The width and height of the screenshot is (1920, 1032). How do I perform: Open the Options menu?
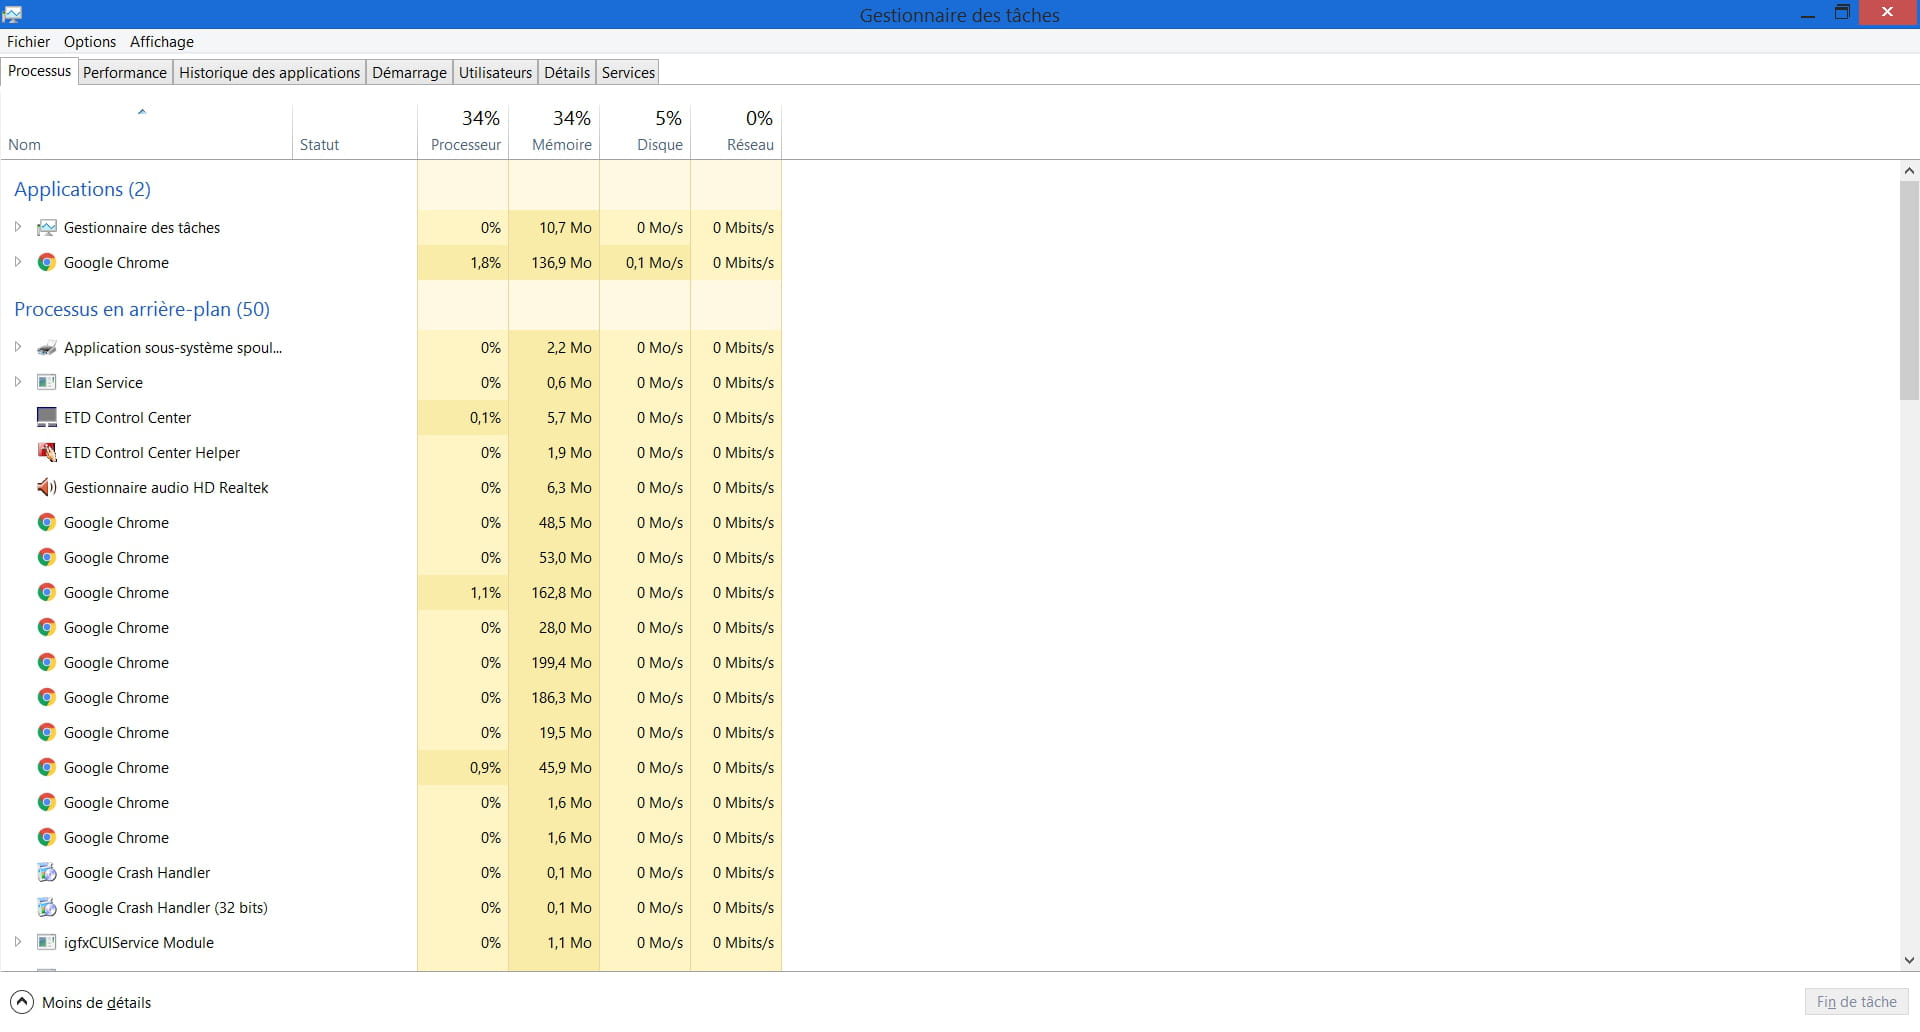[90, 42]
